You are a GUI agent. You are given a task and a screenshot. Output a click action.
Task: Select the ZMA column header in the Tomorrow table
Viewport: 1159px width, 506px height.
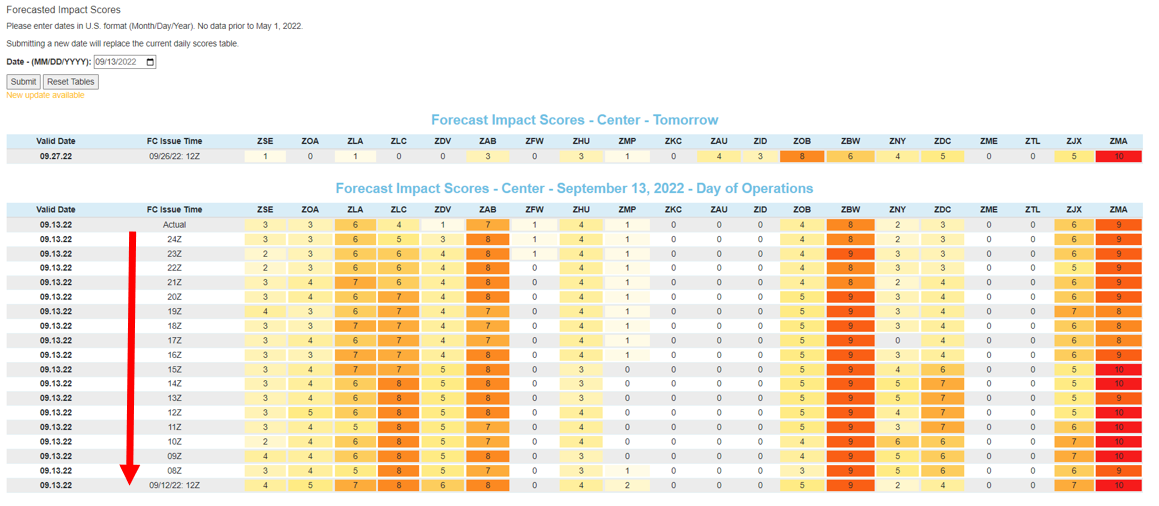coord(1118,141)
